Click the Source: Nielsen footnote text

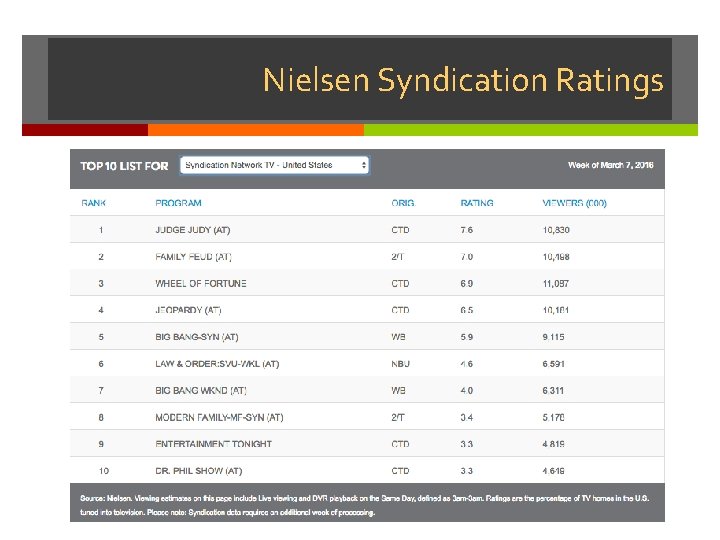(365, 505)
